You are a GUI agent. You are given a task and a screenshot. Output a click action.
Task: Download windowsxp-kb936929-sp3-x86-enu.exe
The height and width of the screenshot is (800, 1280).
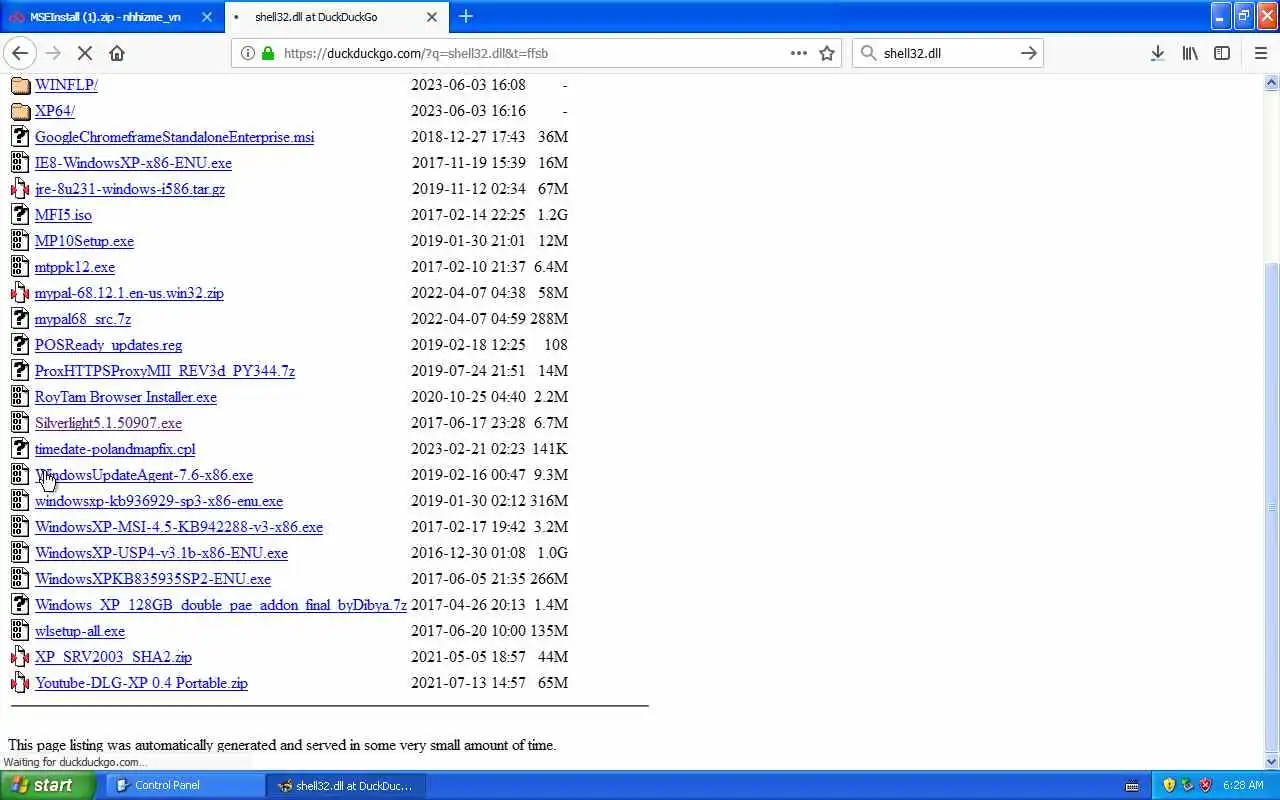[159, 501]
